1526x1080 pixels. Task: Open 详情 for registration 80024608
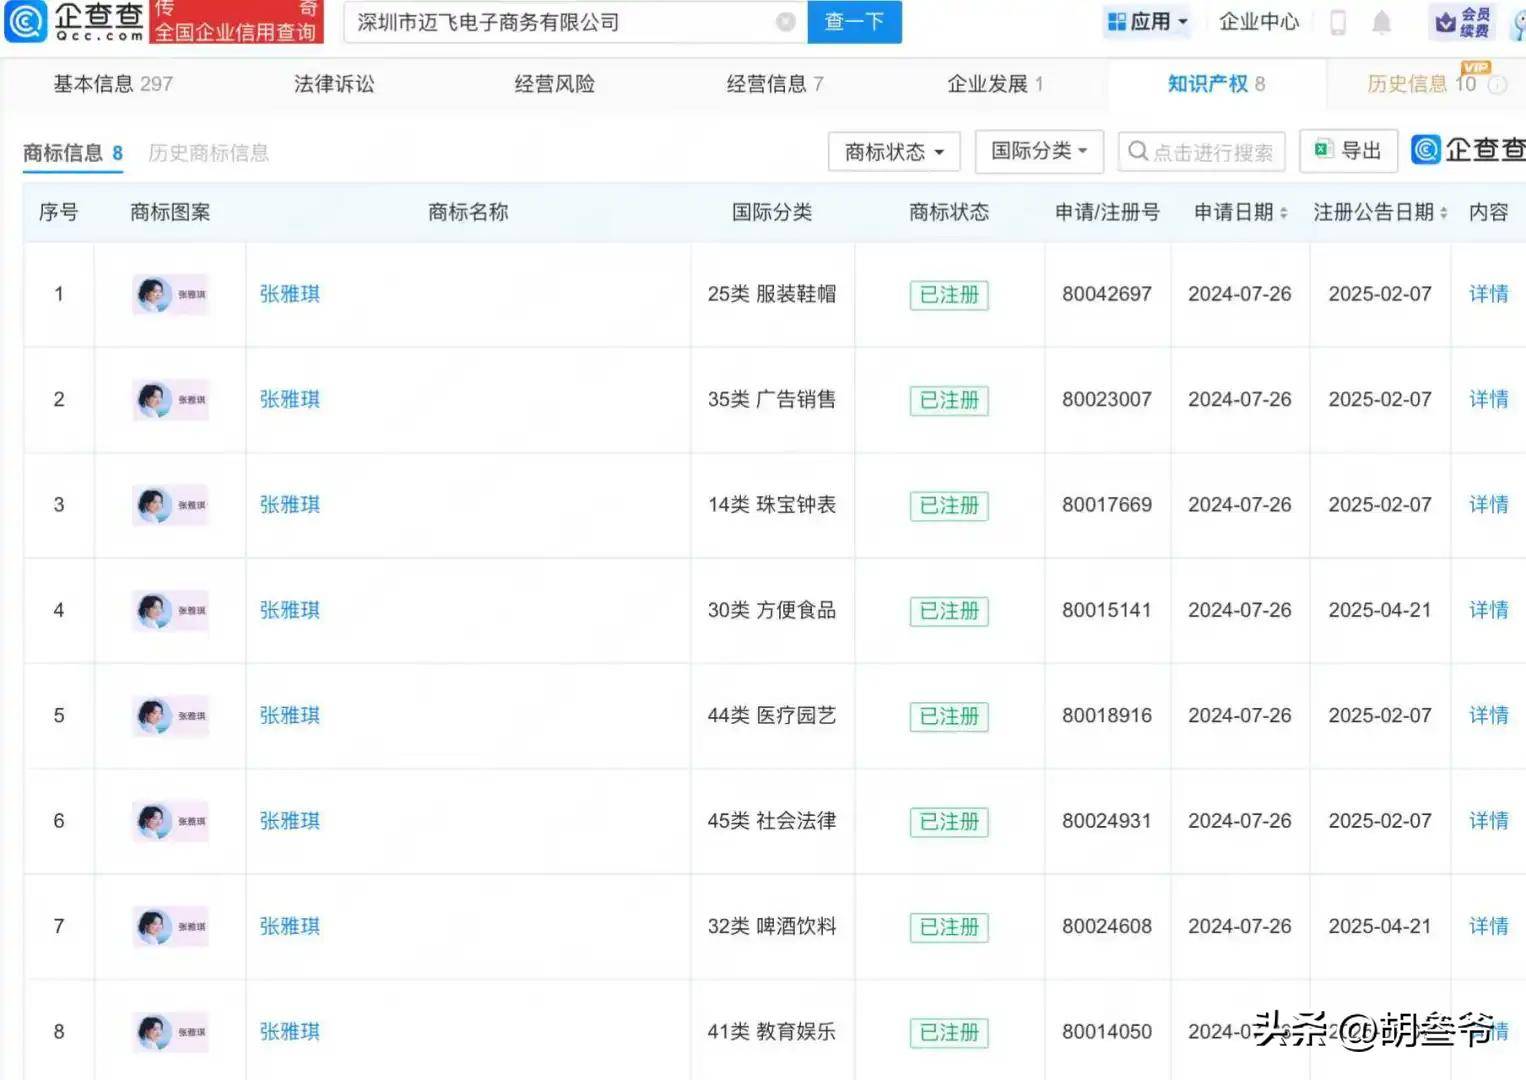click(1488, 926)
